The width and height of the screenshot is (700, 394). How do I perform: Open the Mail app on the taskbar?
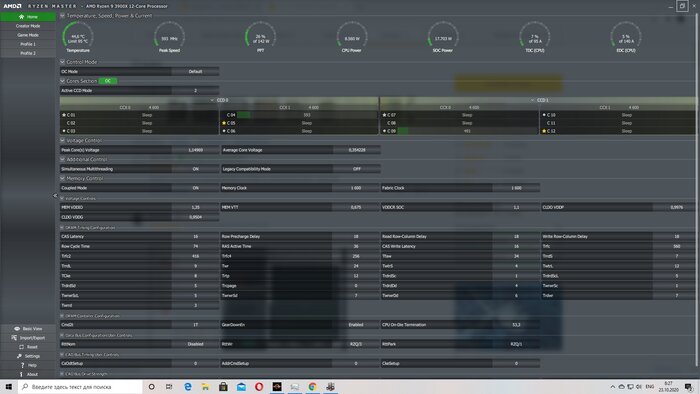(241, 387)
